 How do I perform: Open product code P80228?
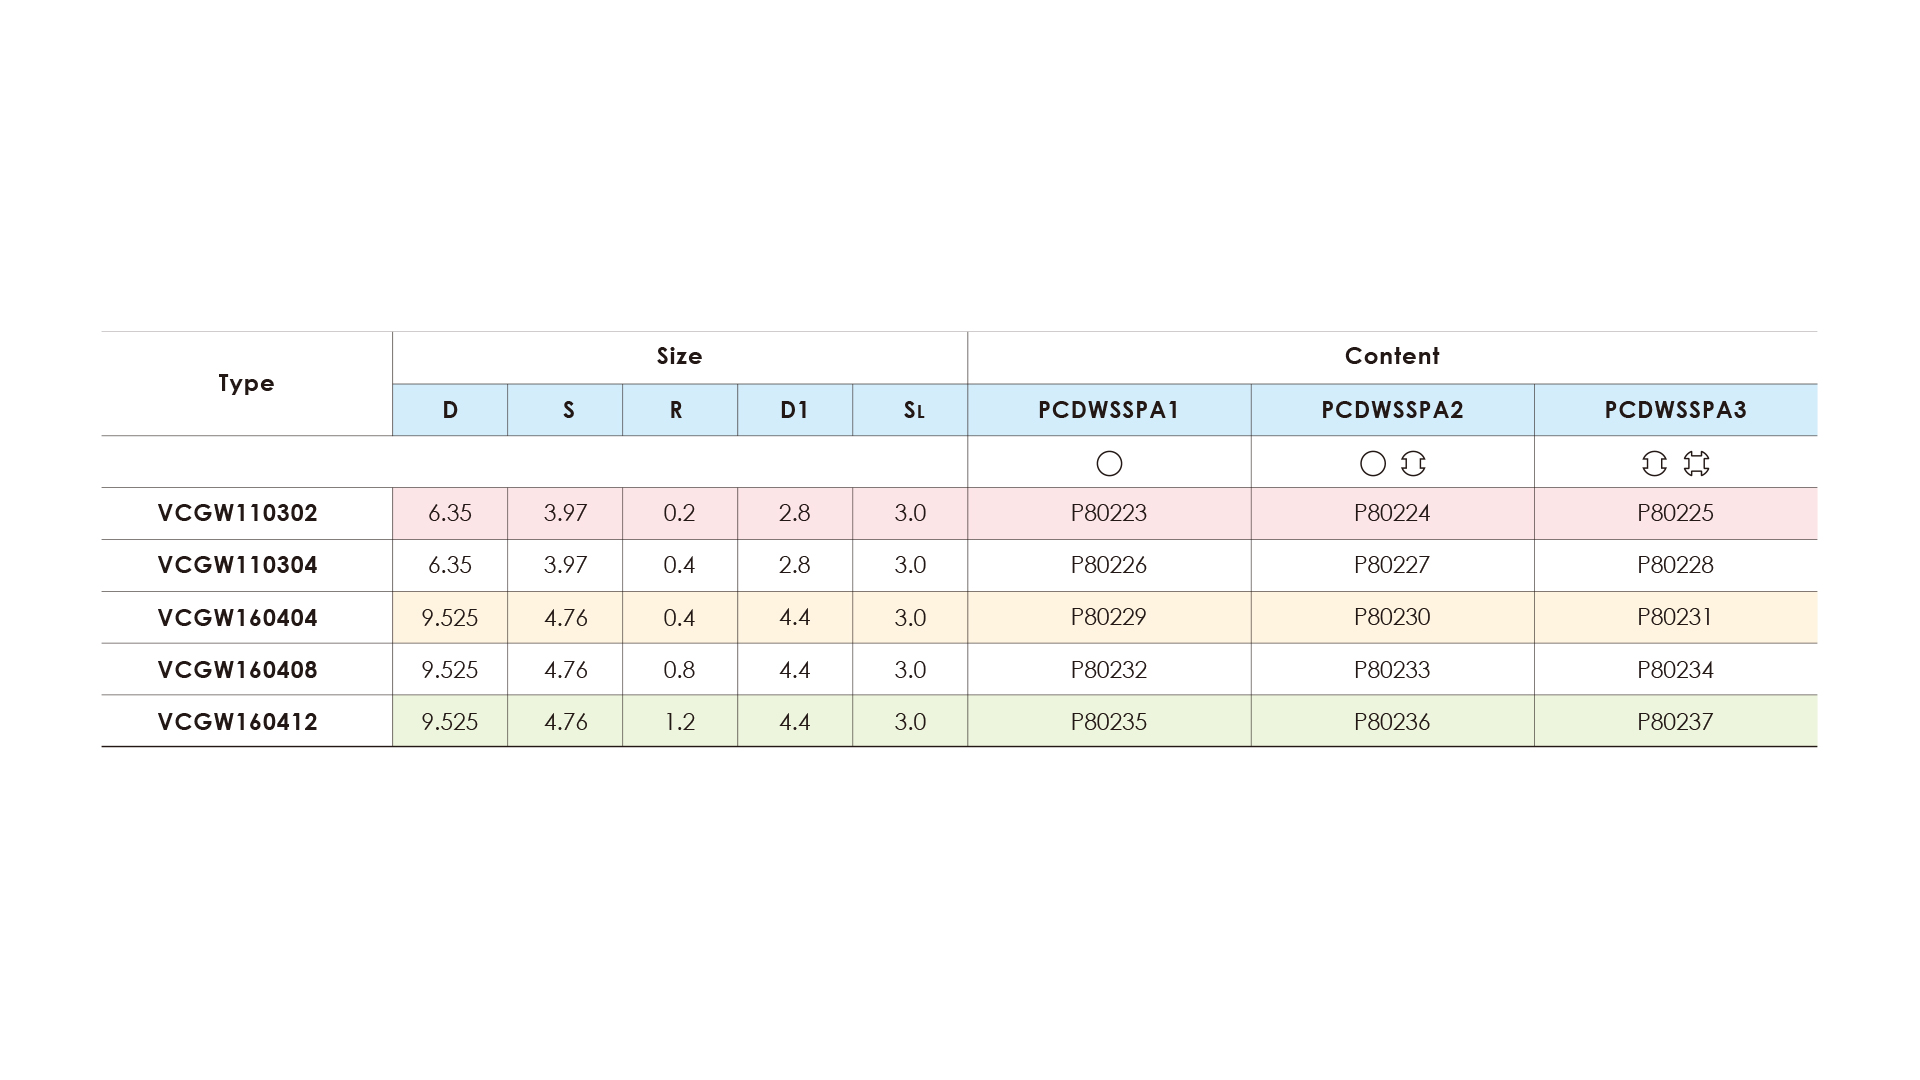point(1675,565)
